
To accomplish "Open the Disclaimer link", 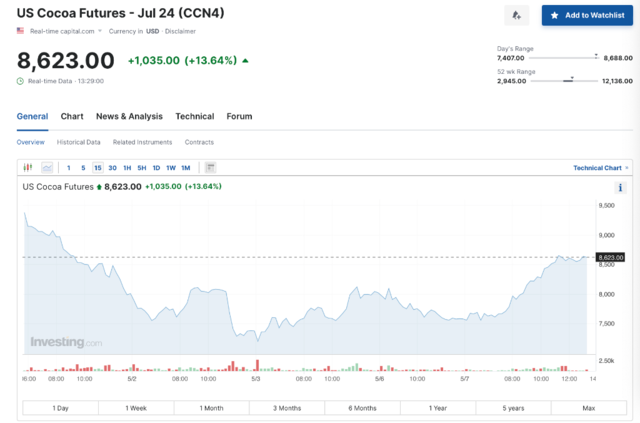I will pyautogui.click(x=182, y=31).
